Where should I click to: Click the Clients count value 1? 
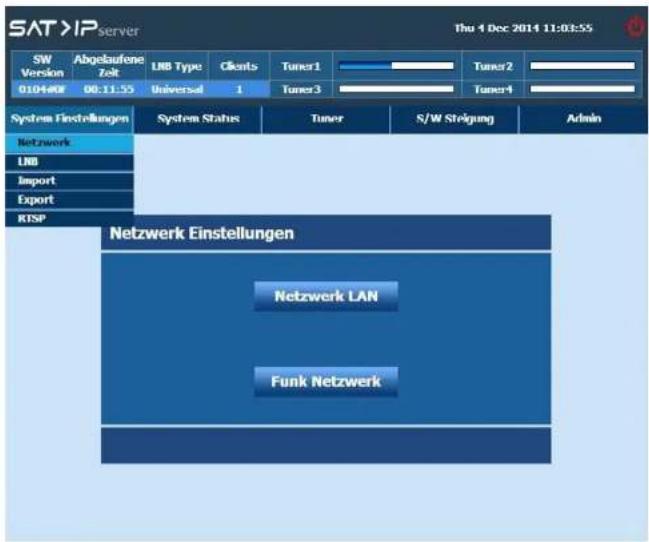pos(239,89)
